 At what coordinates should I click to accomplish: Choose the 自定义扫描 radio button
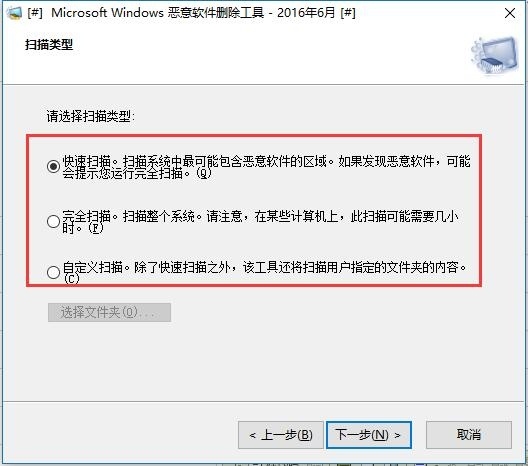point(53,272)
